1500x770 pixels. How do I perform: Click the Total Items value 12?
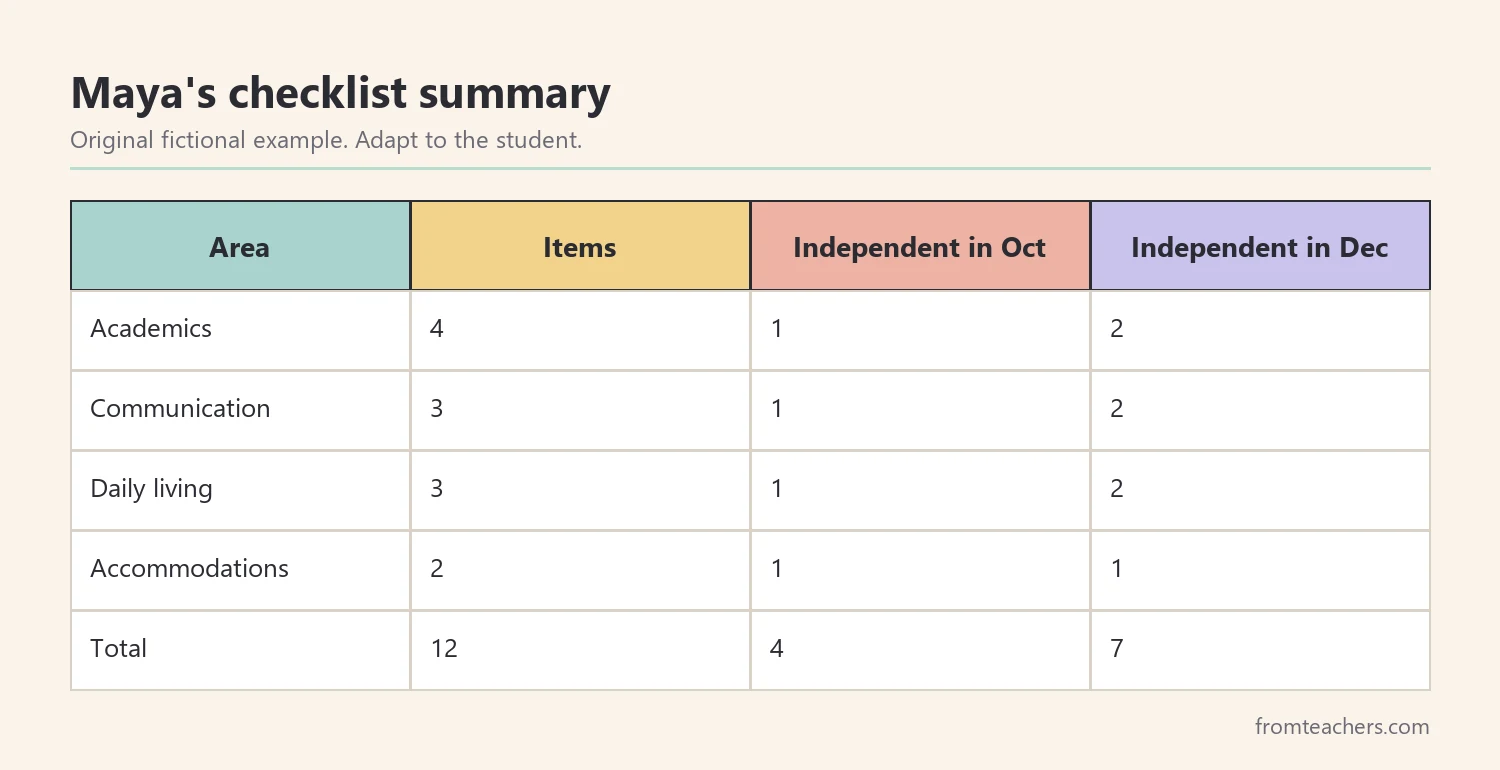[444, 649]
